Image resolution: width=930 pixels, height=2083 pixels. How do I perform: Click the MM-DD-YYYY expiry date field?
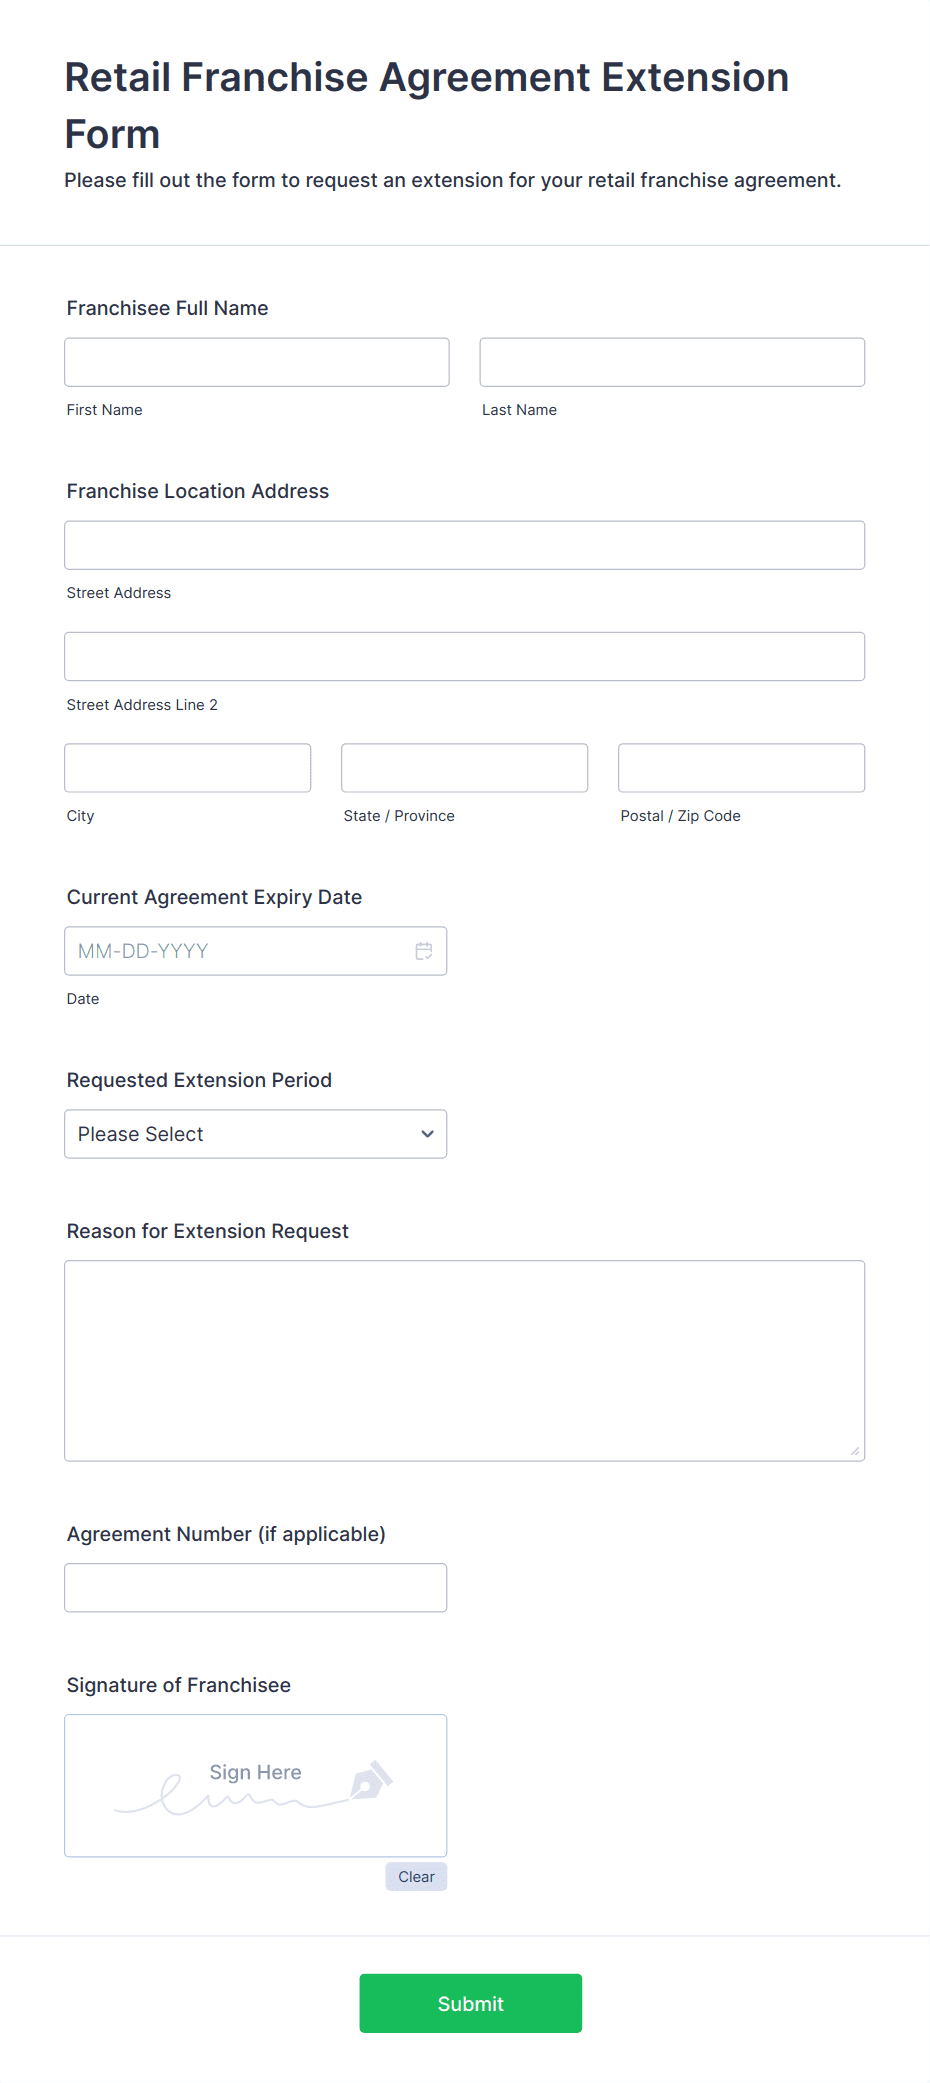256,951
